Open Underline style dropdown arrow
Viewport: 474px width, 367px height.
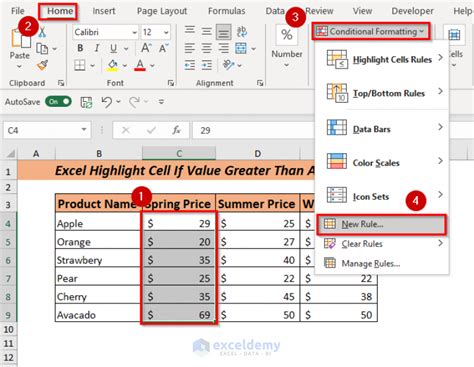[x=126, y=49]
